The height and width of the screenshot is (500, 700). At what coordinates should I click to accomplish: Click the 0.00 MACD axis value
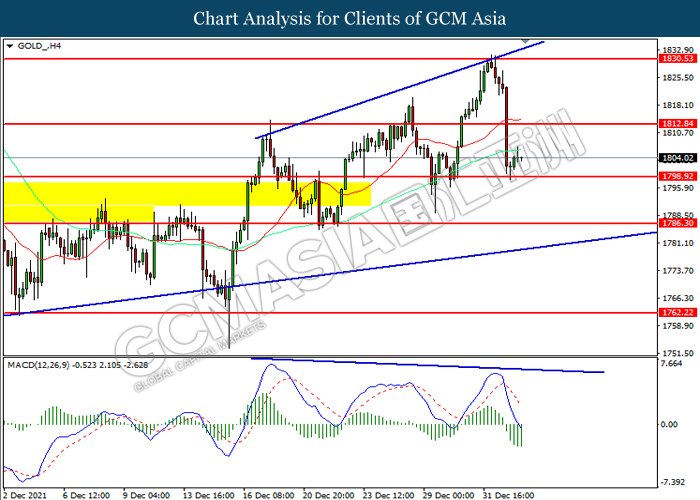pyautogui.click(x=669, y=424)
